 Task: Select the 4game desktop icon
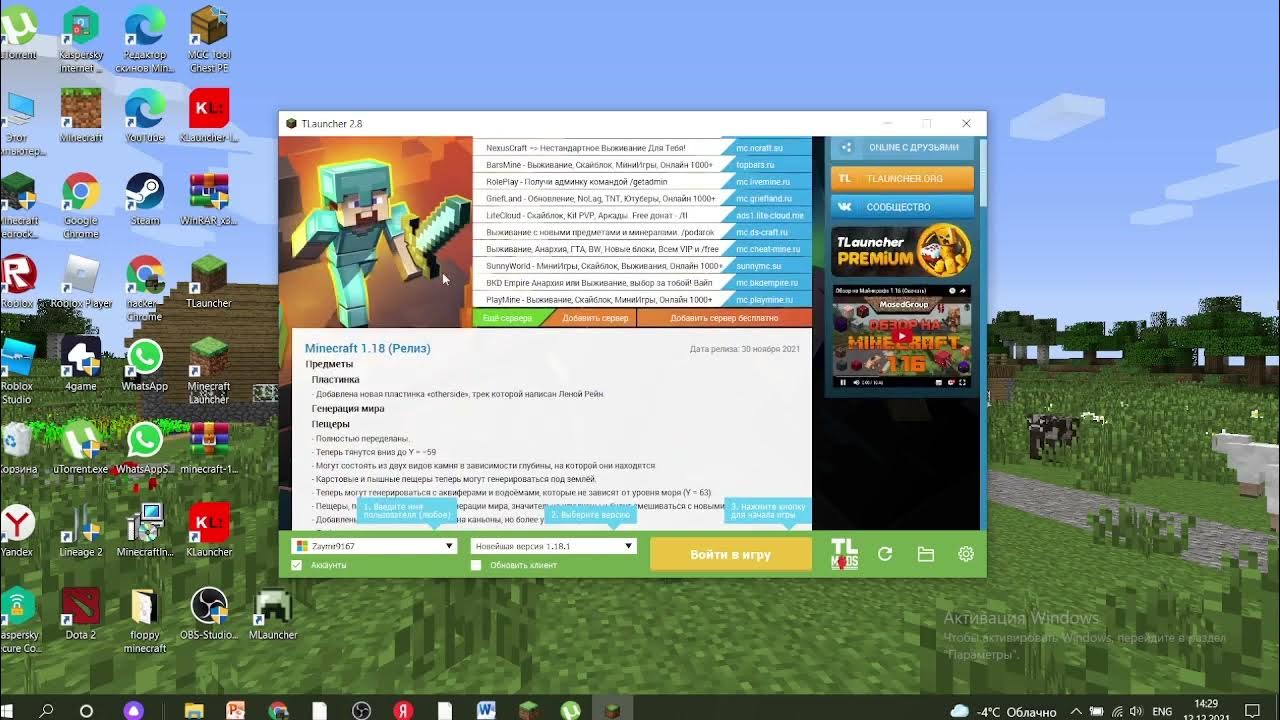coord(81,365)
